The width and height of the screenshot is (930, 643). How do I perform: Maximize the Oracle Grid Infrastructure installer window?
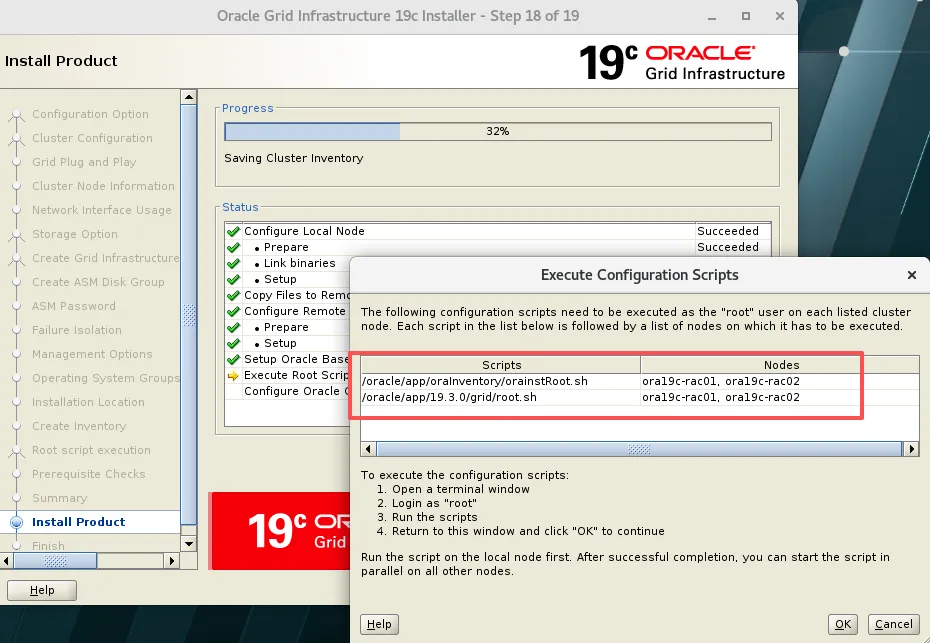746,17
